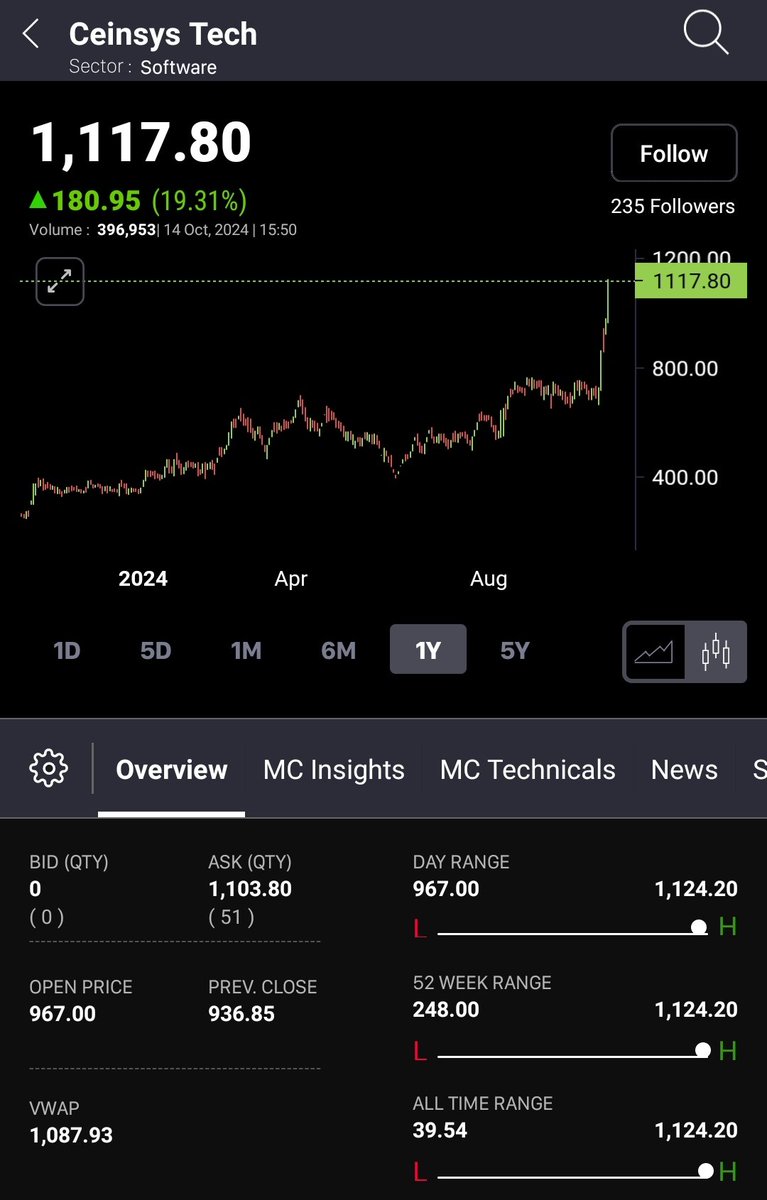767x1200 pixels.
Task: Go back using the arrow icon
Action: tap(31, 35)
